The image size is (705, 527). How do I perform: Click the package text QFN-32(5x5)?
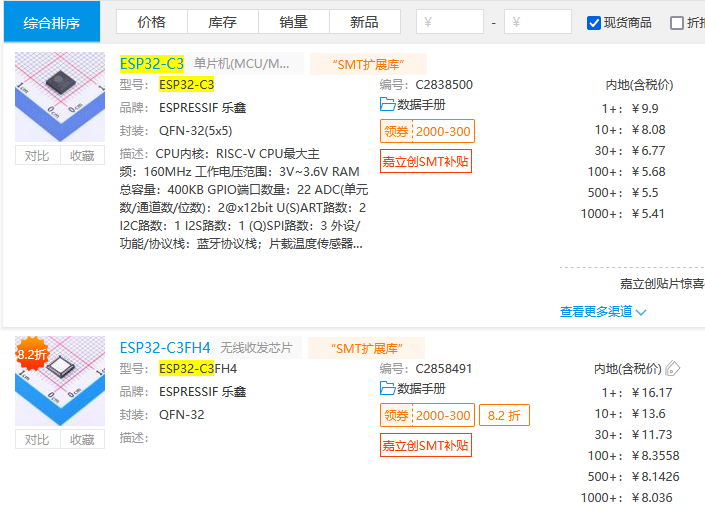pyautogui.click(x=196, y=130)
